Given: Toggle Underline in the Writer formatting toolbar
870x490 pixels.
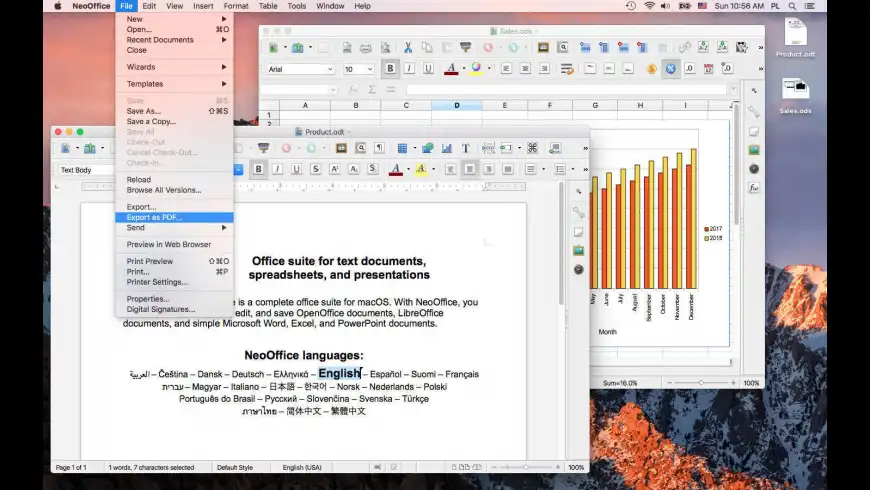Looking at the screenshot, I should coord(298,169).
